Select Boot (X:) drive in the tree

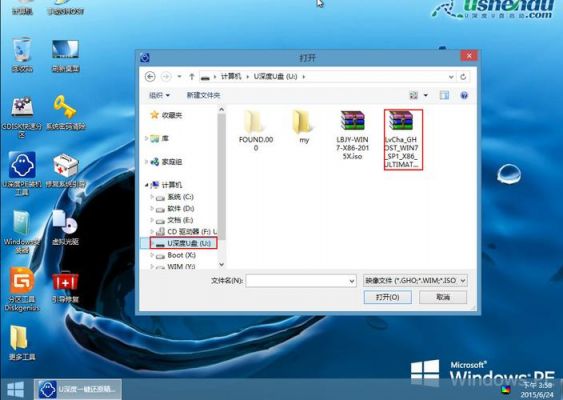[x=176, y=255]
